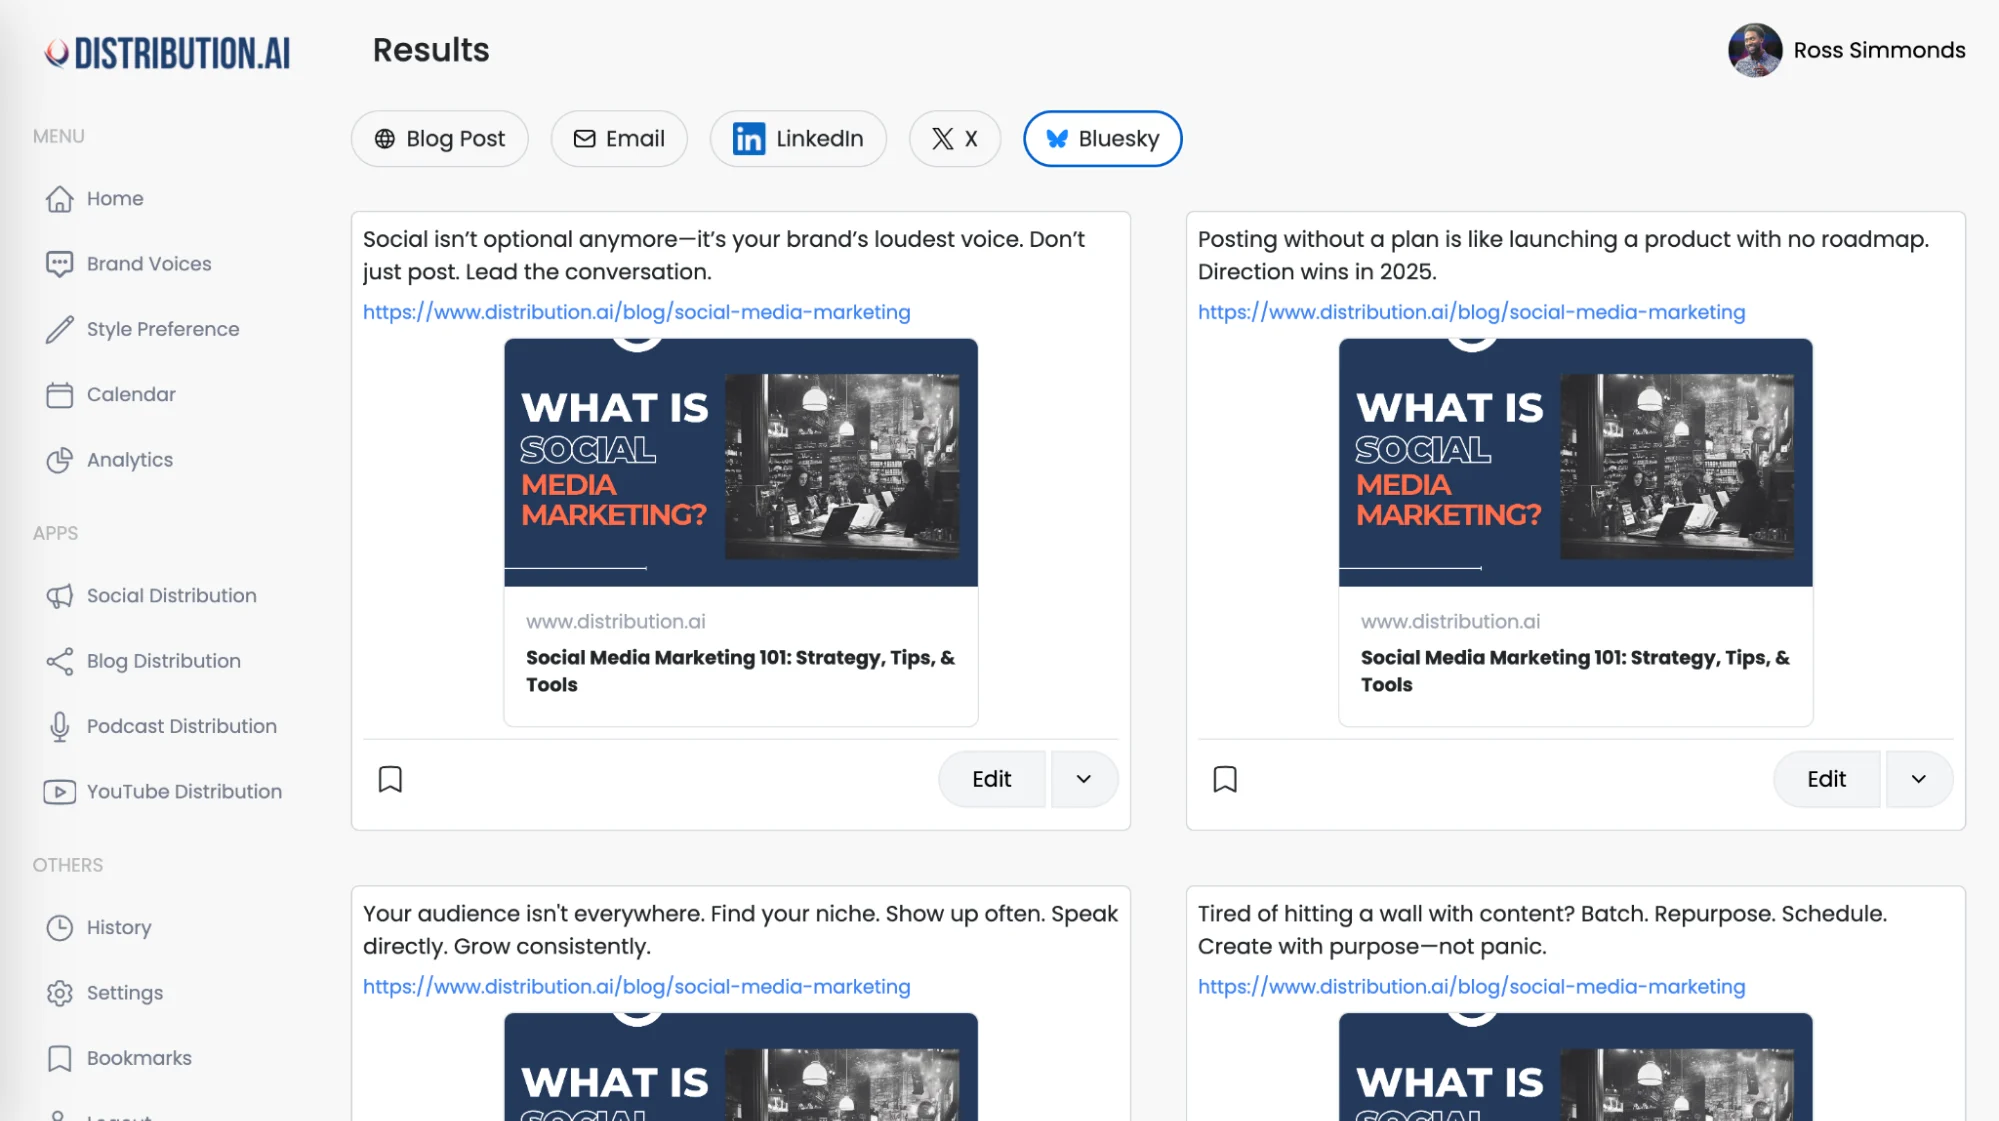Screen dimensions: 1999x1121
Task: Click the Brand Voices chat icon
Action: (60, 264)
